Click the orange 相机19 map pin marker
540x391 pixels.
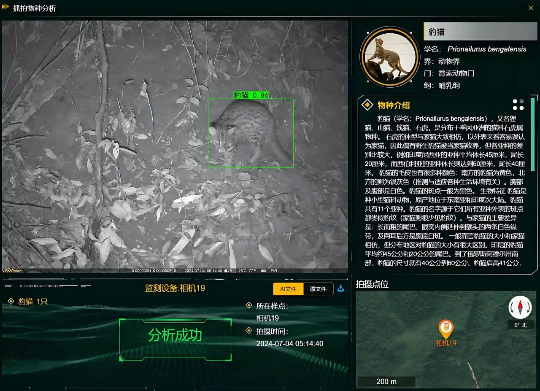tap(446, 329)
